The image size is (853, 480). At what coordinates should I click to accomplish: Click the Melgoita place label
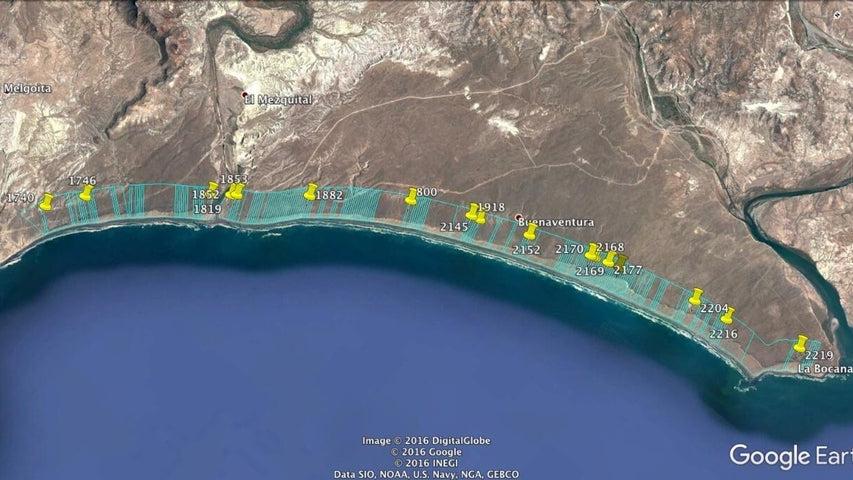[x=27, y=88]
